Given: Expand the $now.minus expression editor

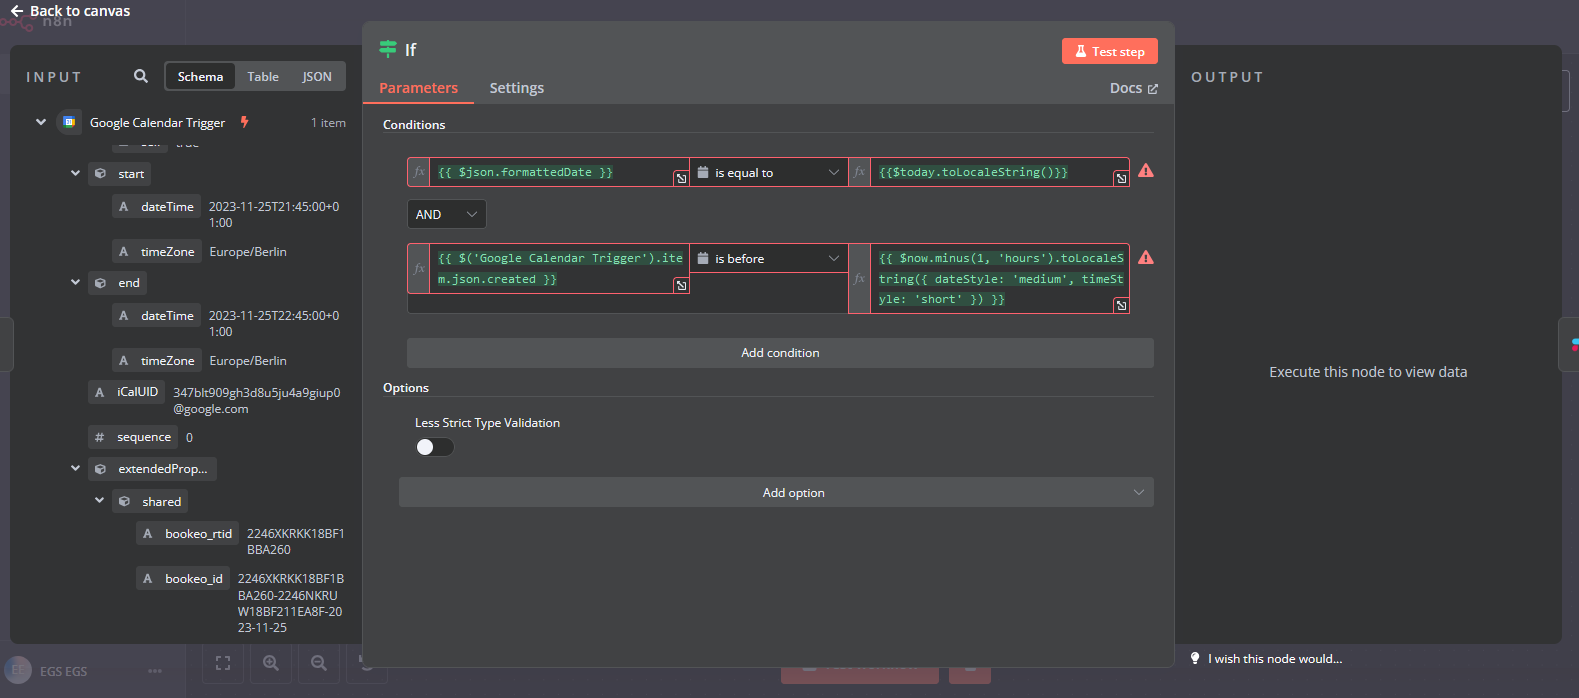Looking at the screenshot, I should click(x=1121, y=305).
